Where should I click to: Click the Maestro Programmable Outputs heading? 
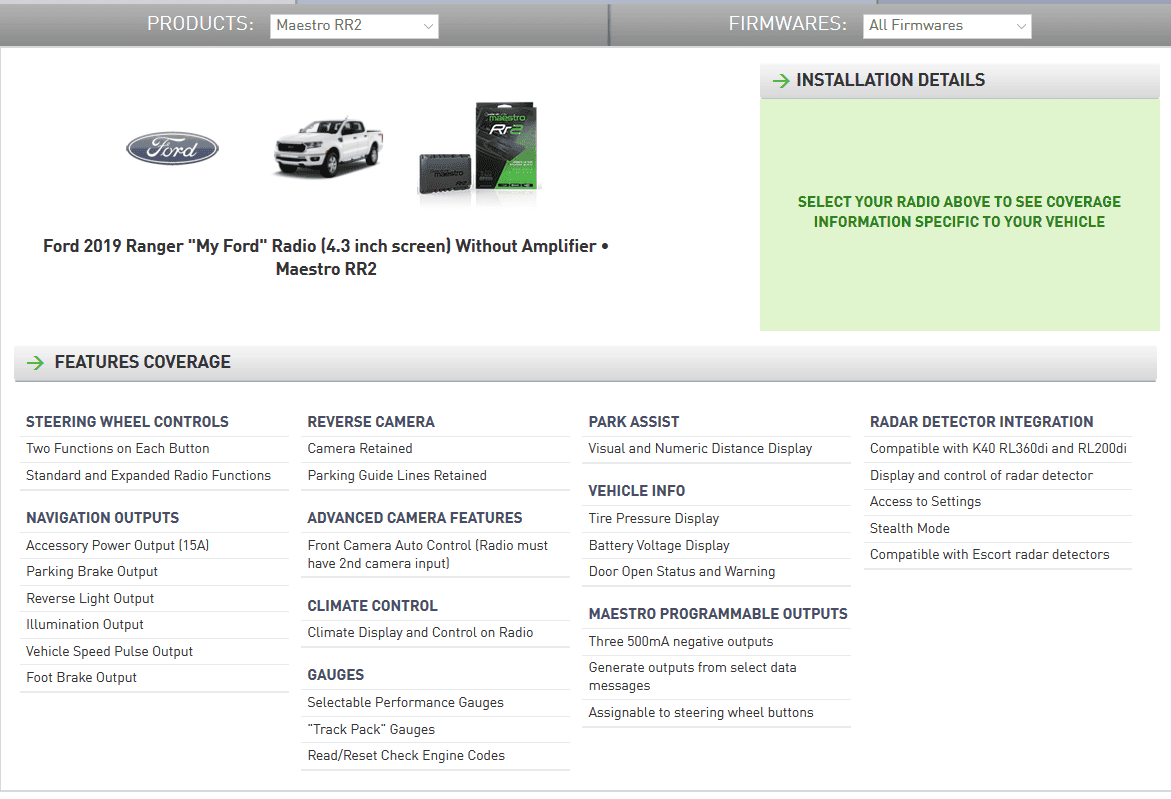pyautogui.click(x=718, y=615)
